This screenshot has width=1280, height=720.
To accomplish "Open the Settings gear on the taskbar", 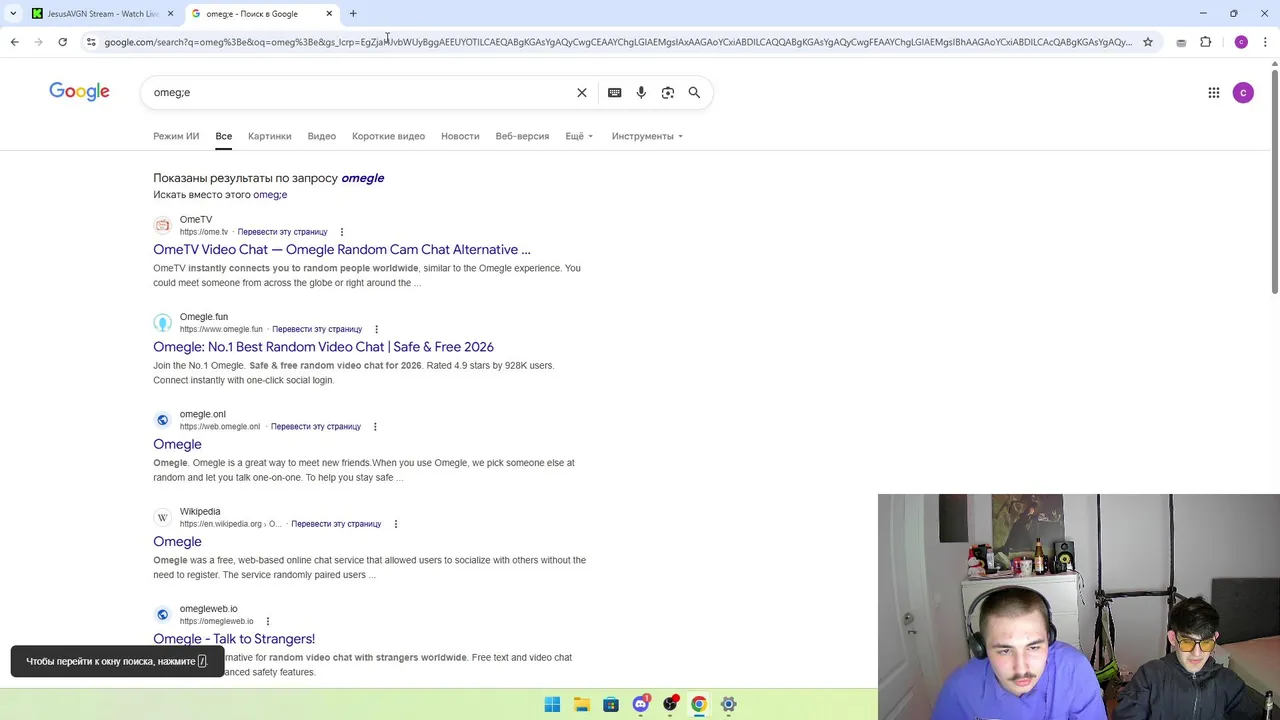I will [729, 705].
